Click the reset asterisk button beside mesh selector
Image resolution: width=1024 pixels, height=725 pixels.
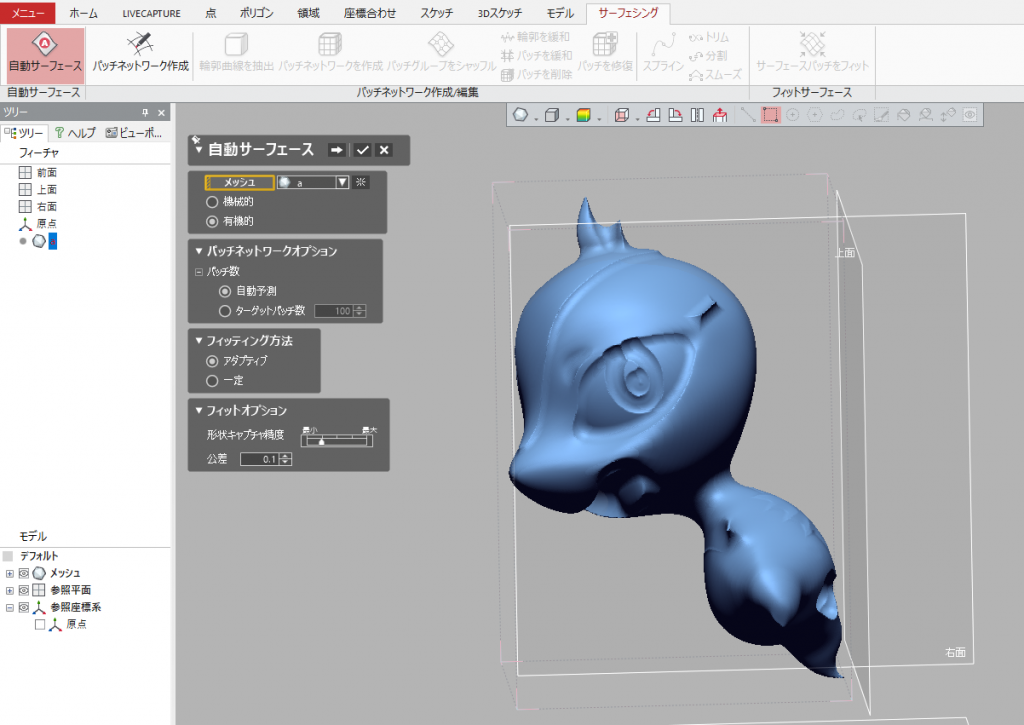pos(361,182)
